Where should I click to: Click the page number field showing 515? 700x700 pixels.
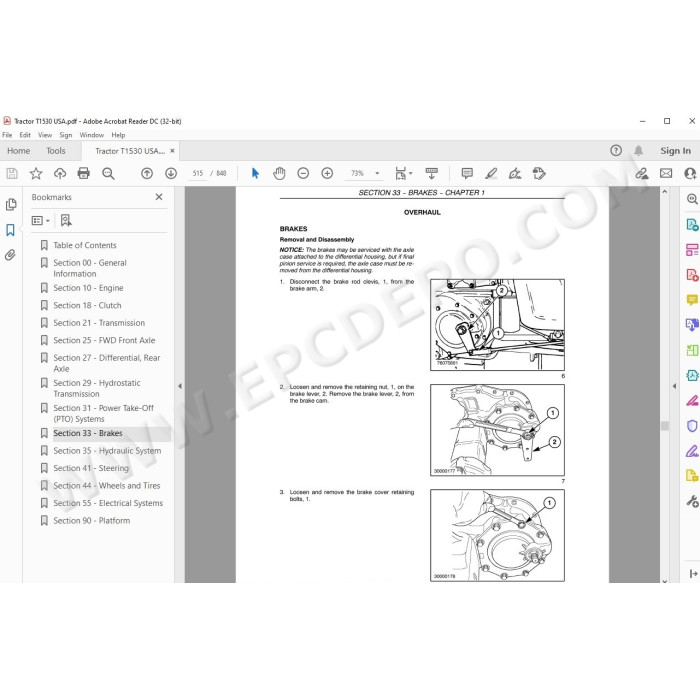(197, 173)
